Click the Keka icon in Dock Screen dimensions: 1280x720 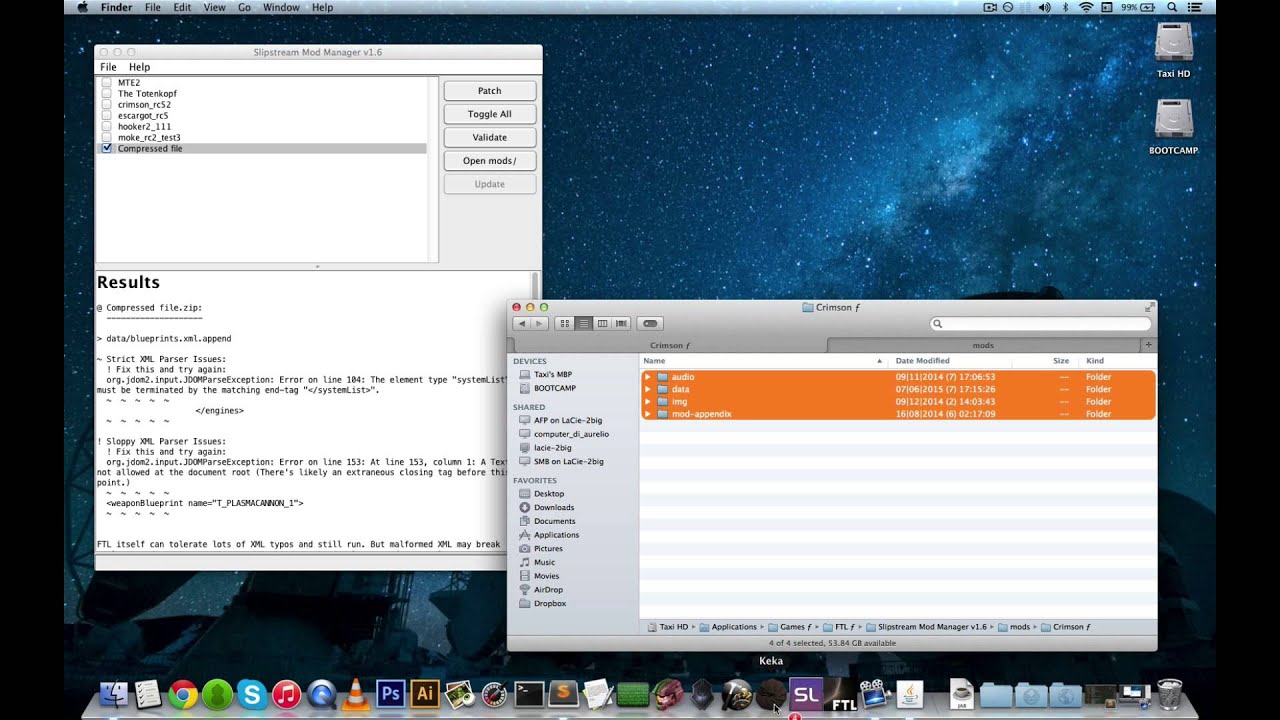[771, 694]
